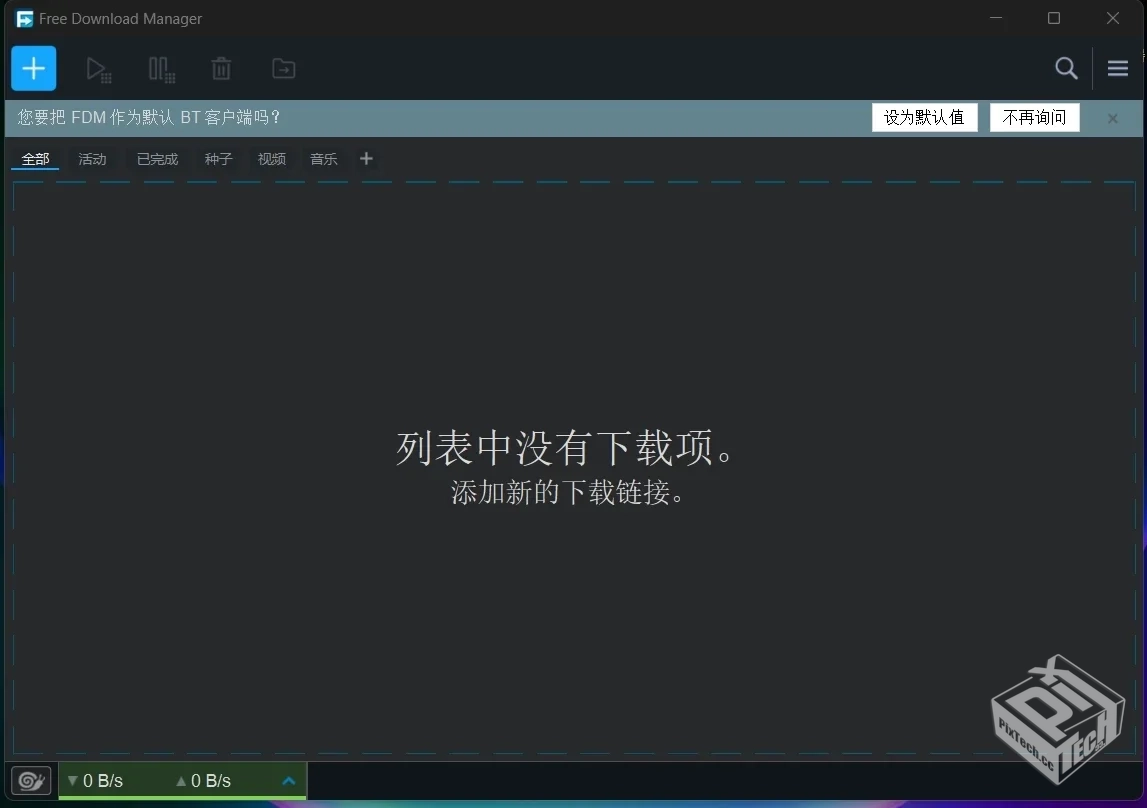1147x808 pixels.
Task: Open the 已完成 downloads tab
Action: [156, 159]
